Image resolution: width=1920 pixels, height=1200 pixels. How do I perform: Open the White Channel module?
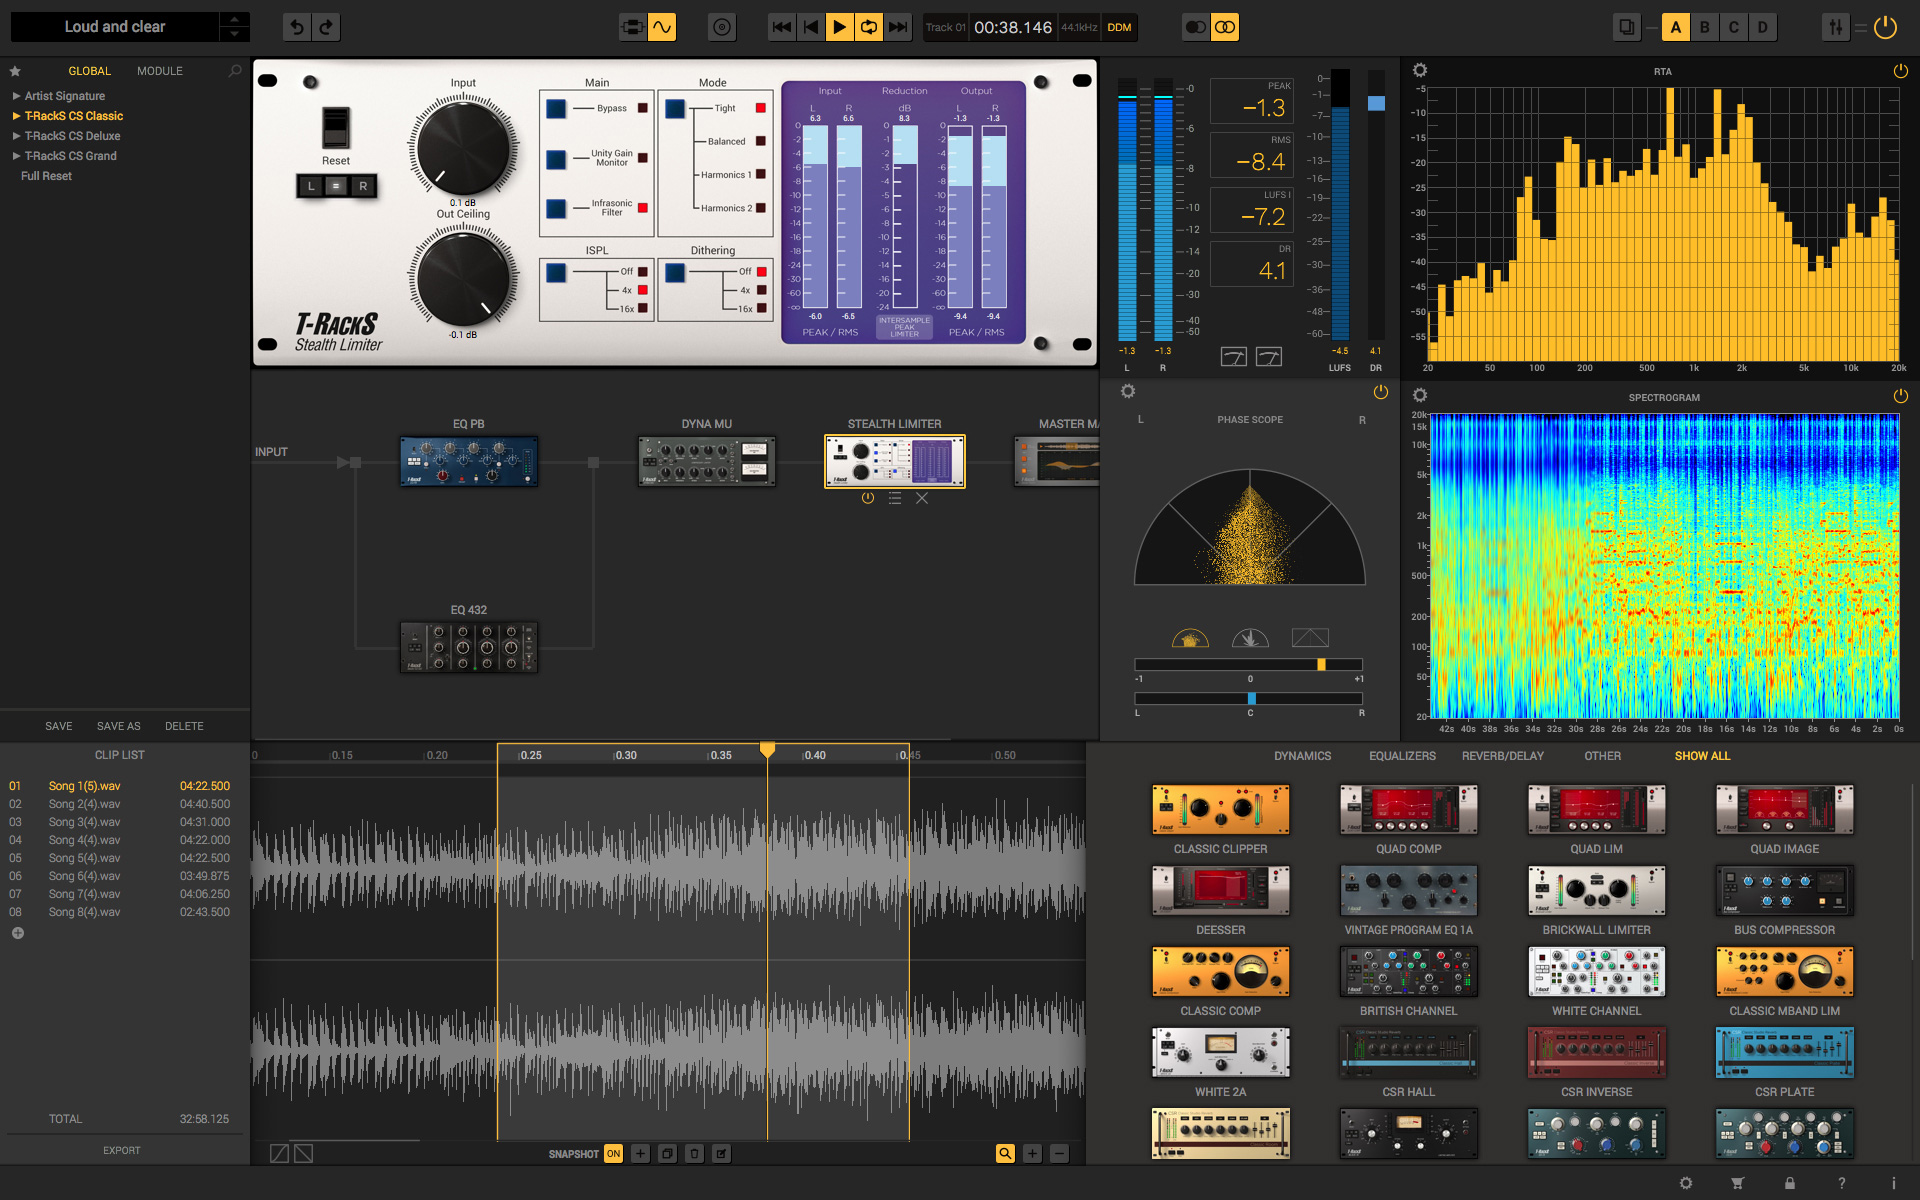tap(1595, 971)
